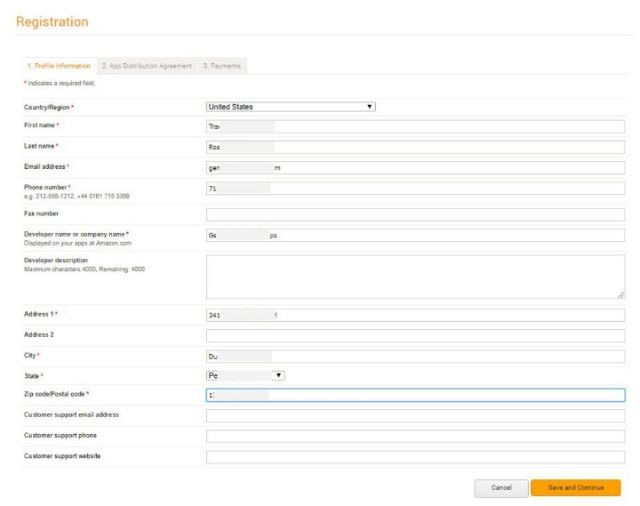Click inside the Developer description textarea
The width and height of the screenshot is (640, 506).
click(415, 275)
